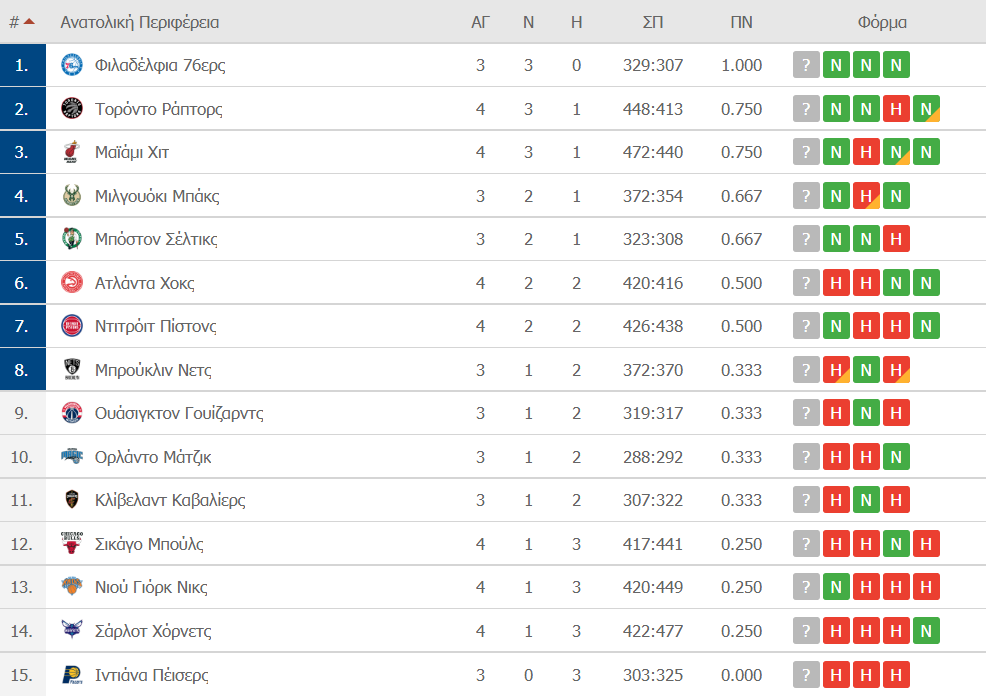This screenshot has height=696, width=986.
Task: Open the Σάρλοτ Χόρνετς team link
Action: click(x=153, y=631)
